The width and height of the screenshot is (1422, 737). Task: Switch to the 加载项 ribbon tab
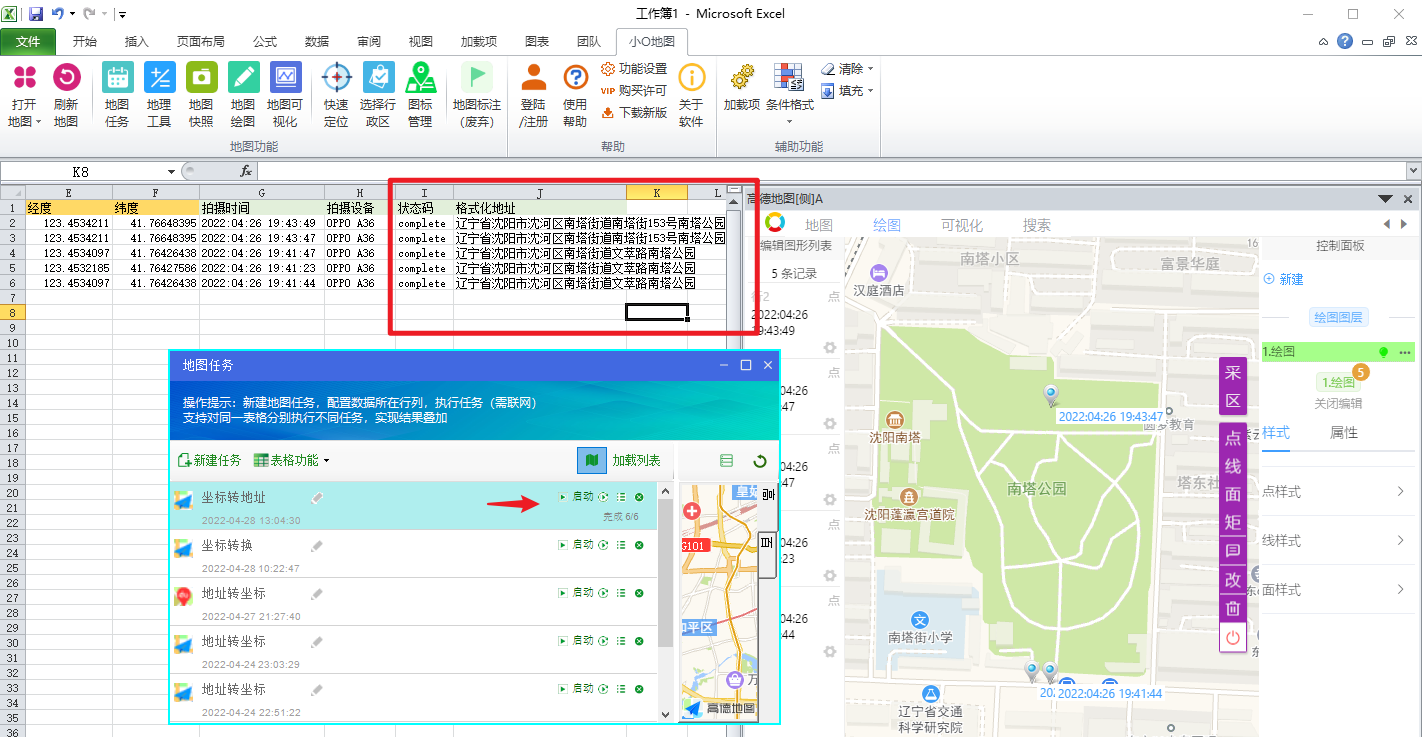[479, 42]
